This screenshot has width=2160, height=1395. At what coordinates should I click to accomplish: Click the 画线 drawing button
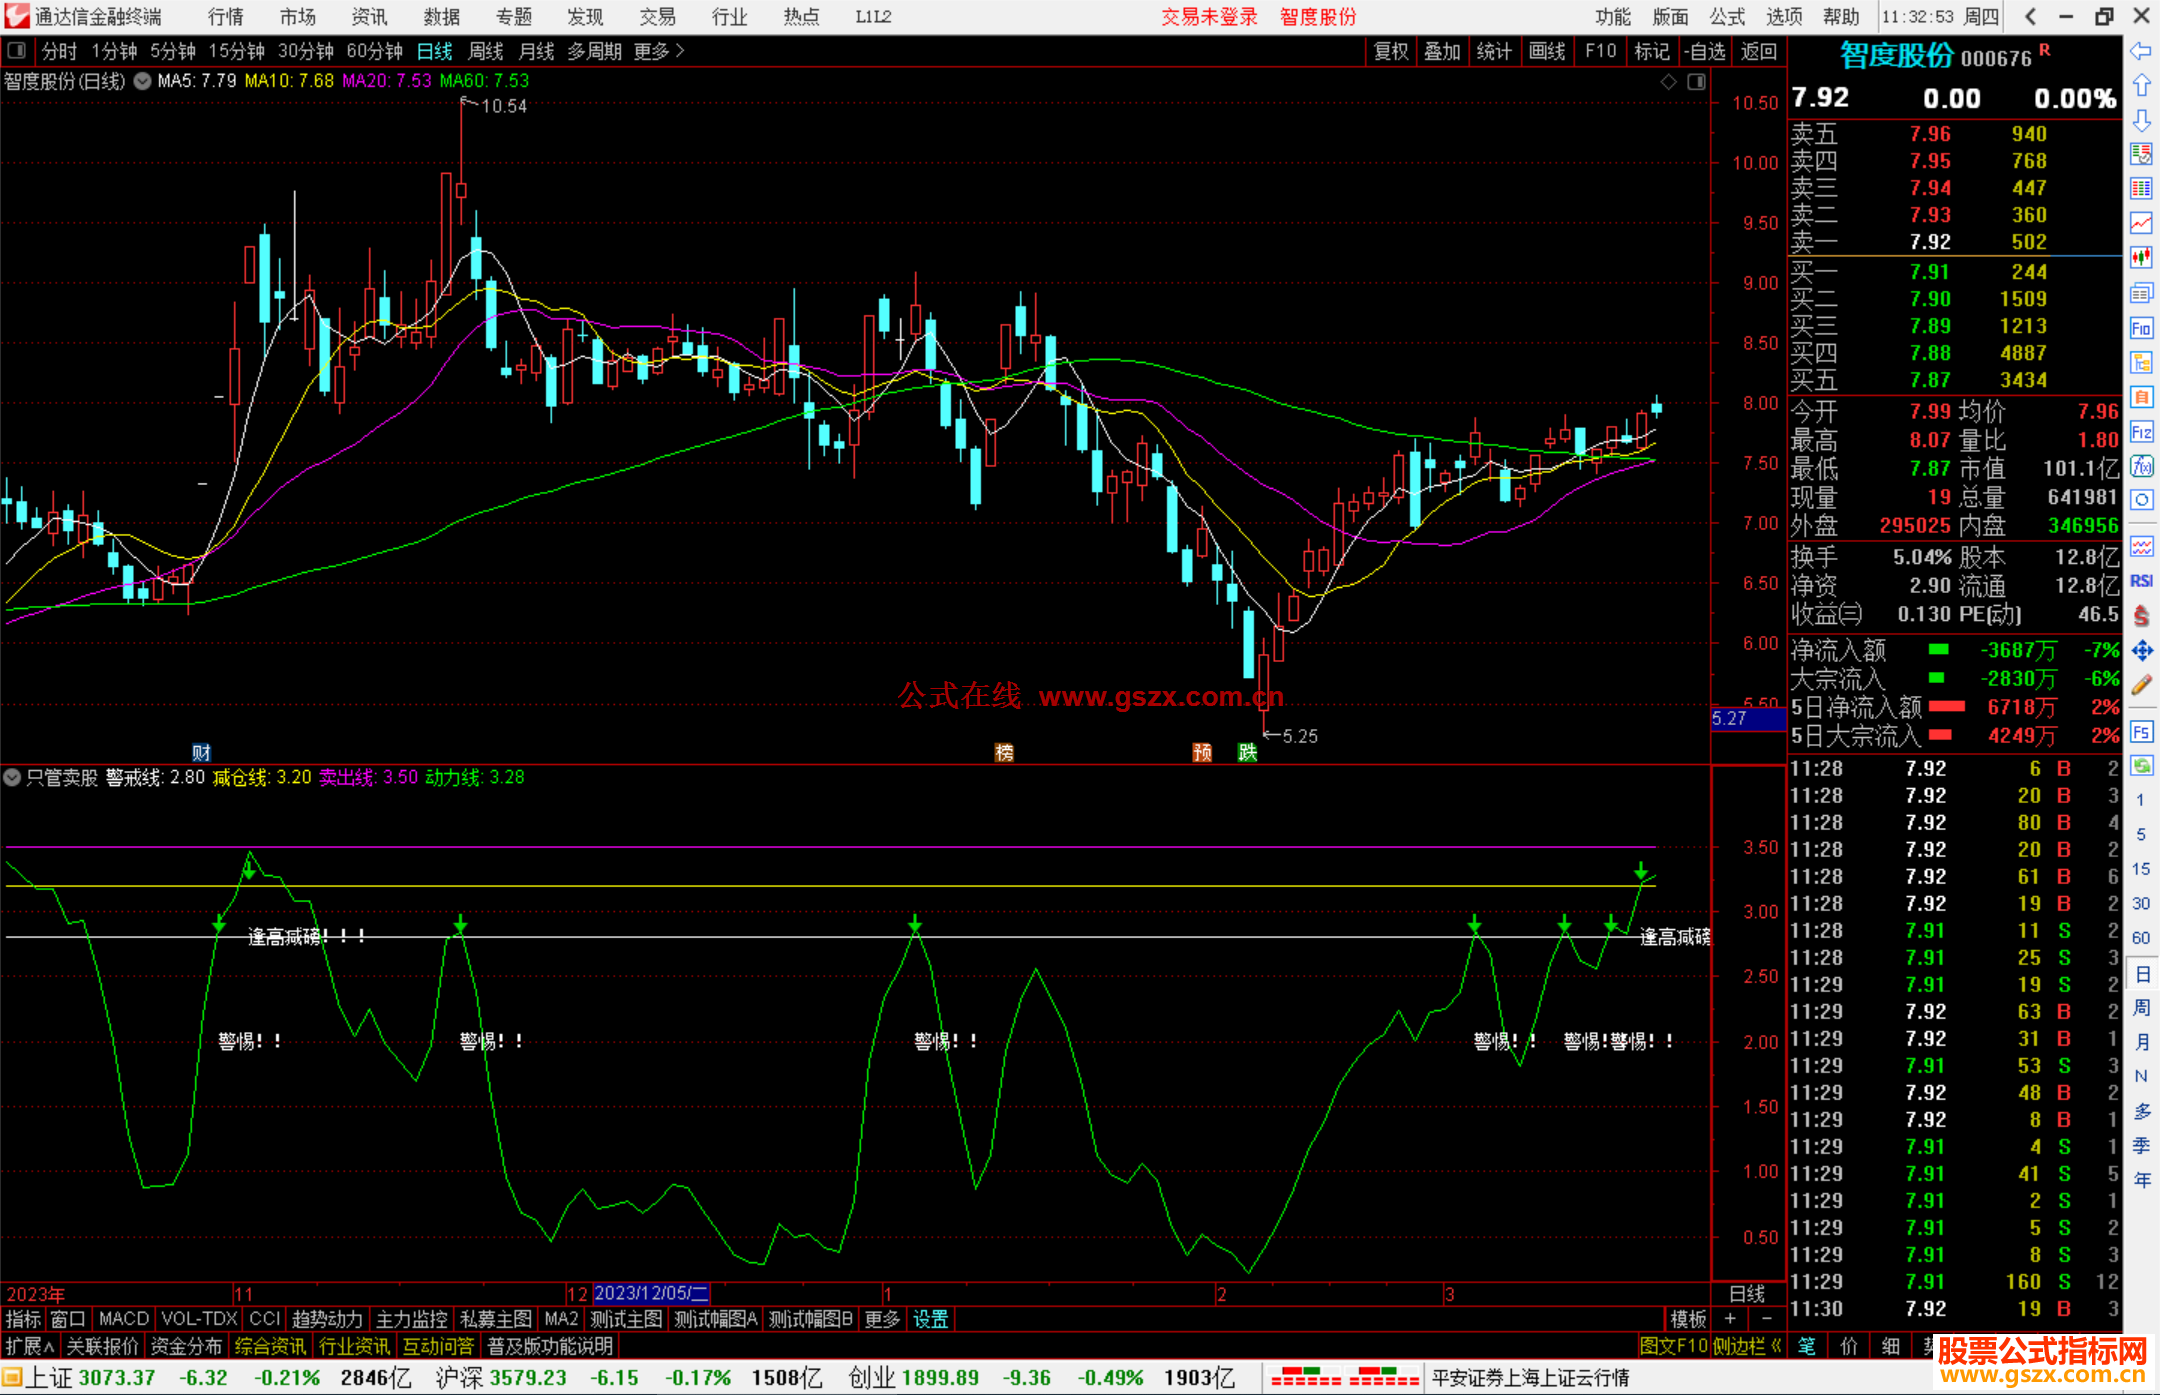1546,51
